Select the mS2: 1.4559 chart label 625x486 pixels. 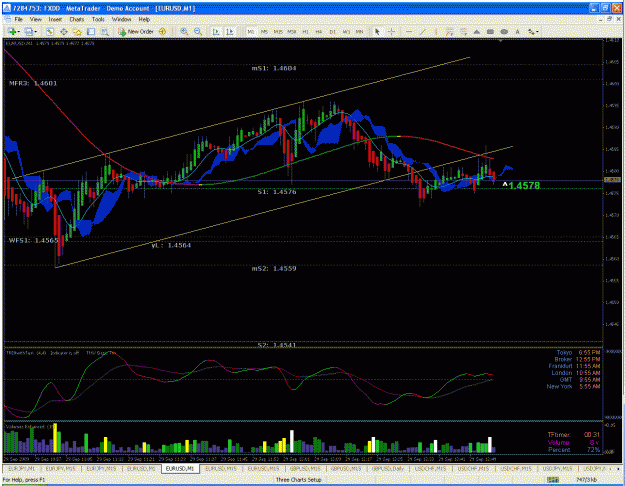274,268
